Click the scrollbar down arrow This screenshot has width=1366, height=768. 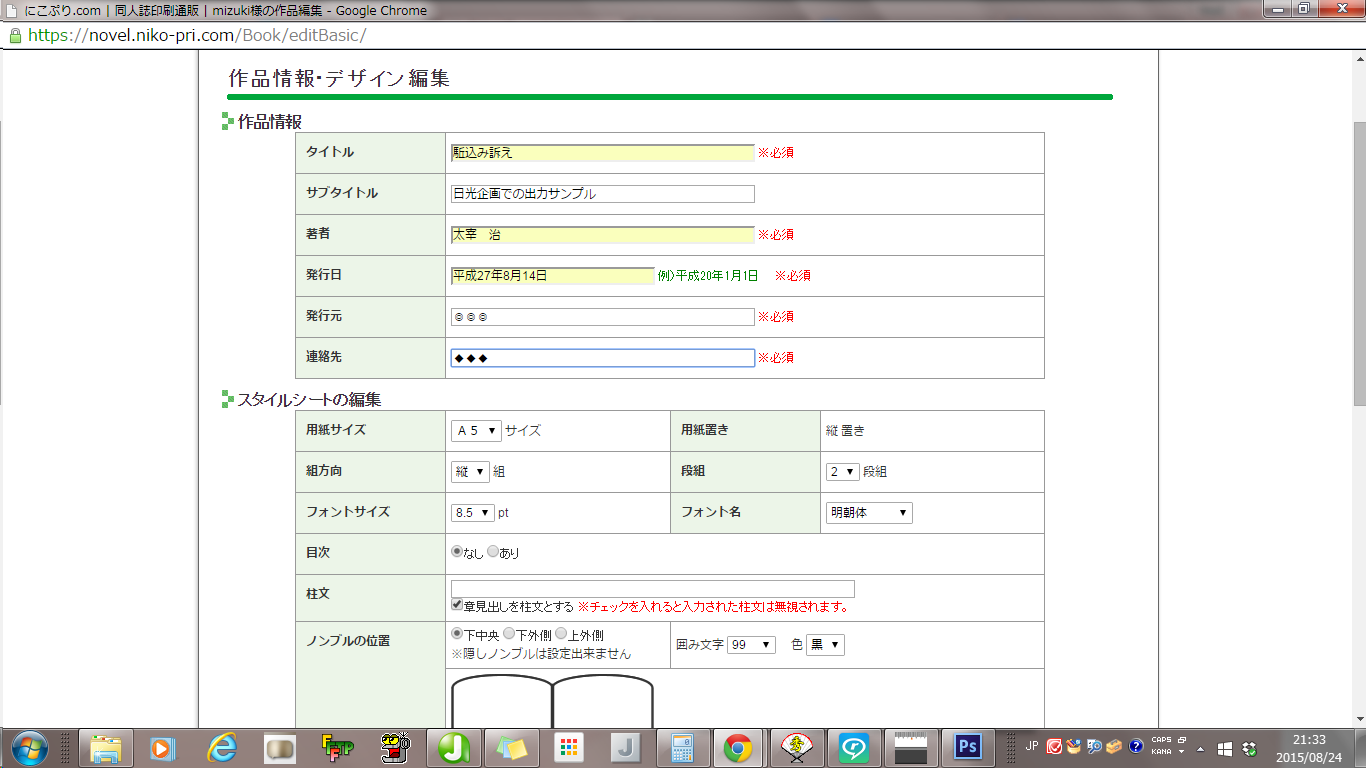[x=1359, y=720]
